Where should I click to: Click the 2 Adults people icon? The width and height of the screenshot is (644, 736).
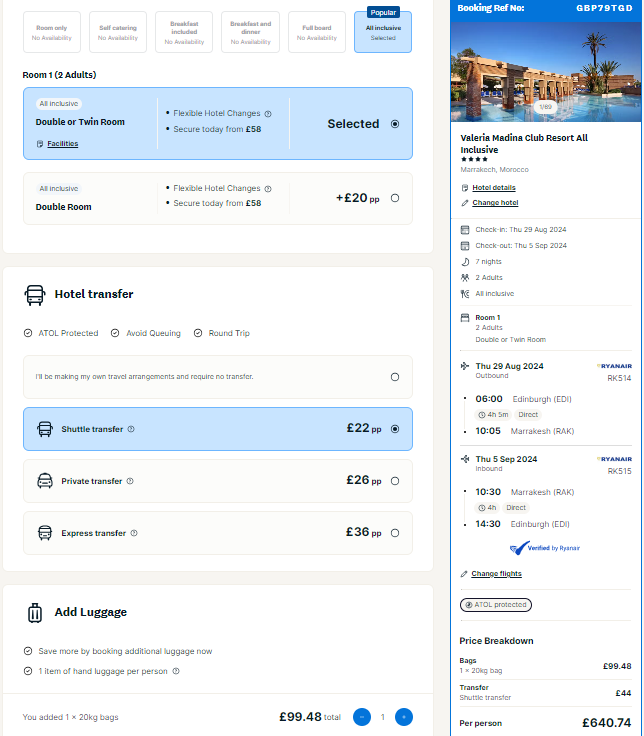point(465,277)
